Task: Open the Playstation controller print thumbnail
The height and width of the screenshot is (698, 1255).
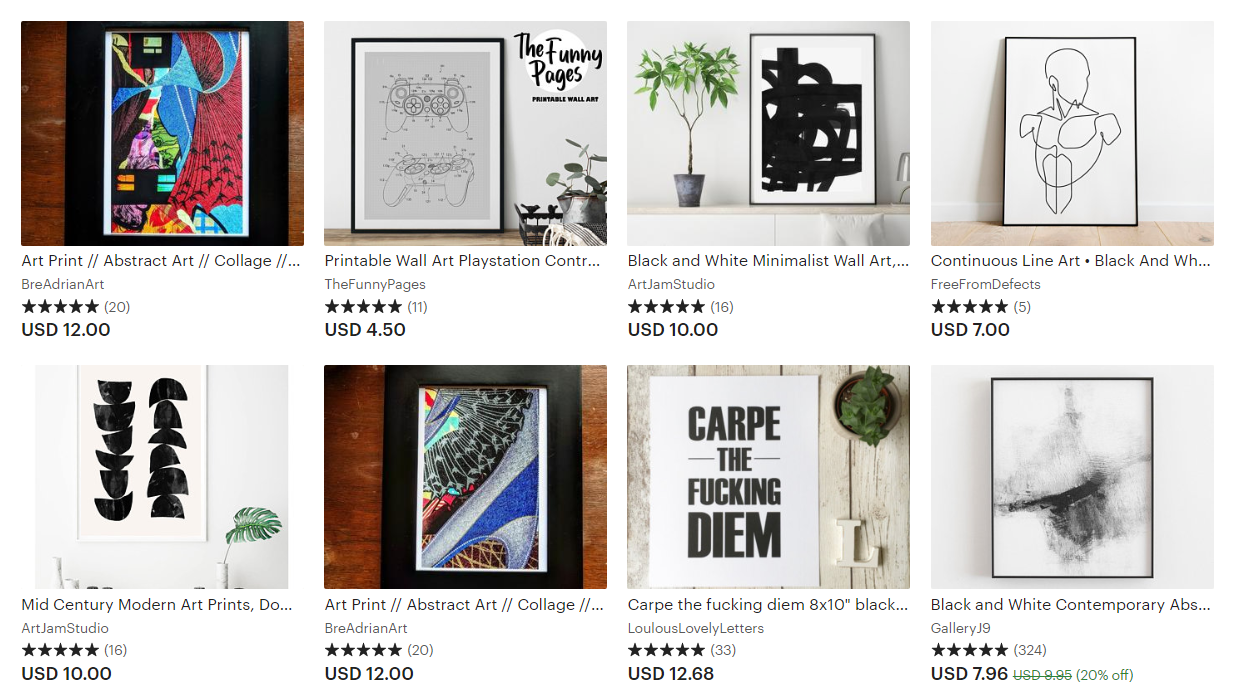Action: point(465,133)
